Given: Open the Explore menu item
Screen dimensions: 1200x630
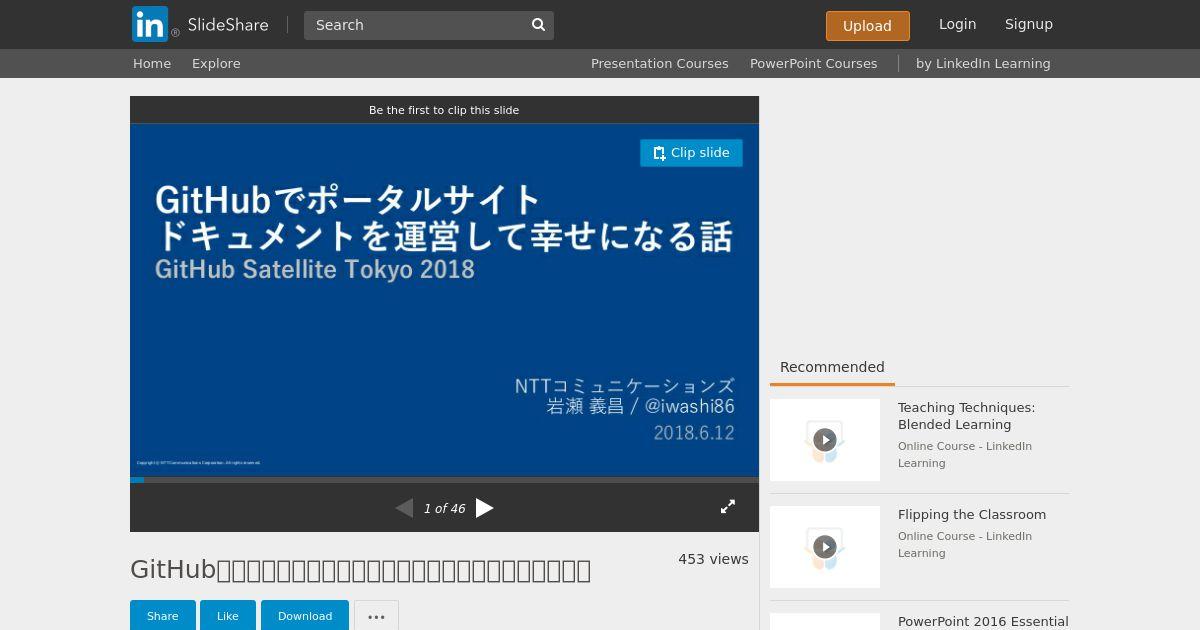Looking at the screenshot, I should coord(216,63).
